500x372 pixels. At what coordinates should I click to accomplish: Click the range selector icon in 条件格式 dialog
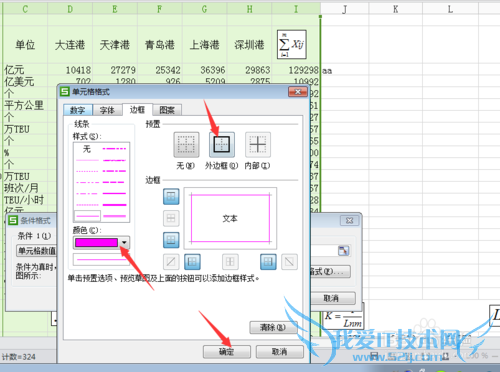(343, 251)
